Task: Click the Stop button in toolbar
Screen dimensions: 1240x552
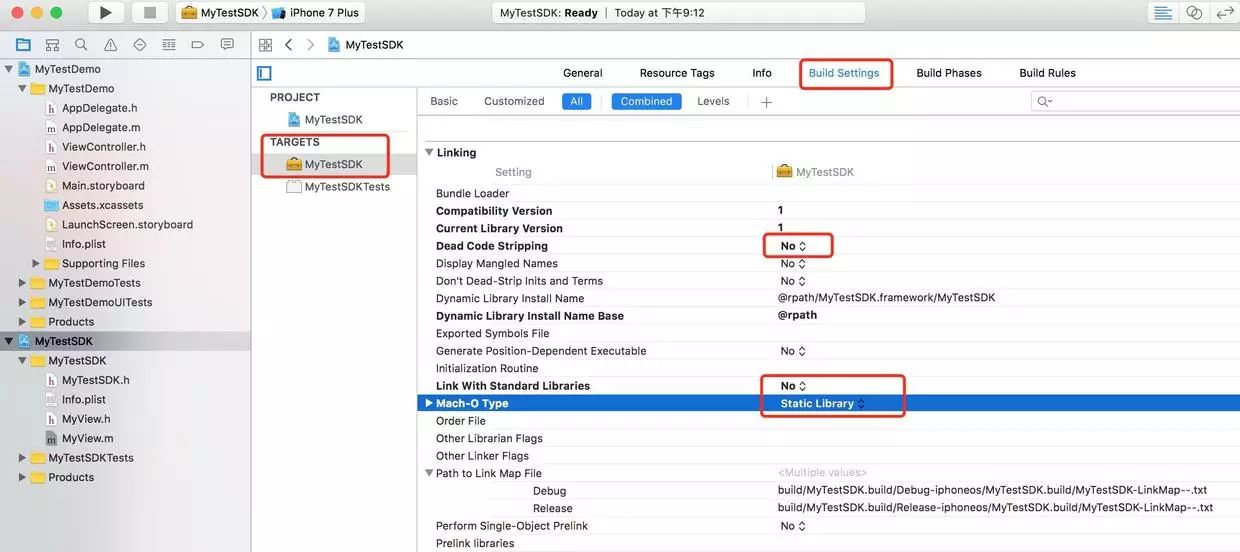Action: (149, 13)
